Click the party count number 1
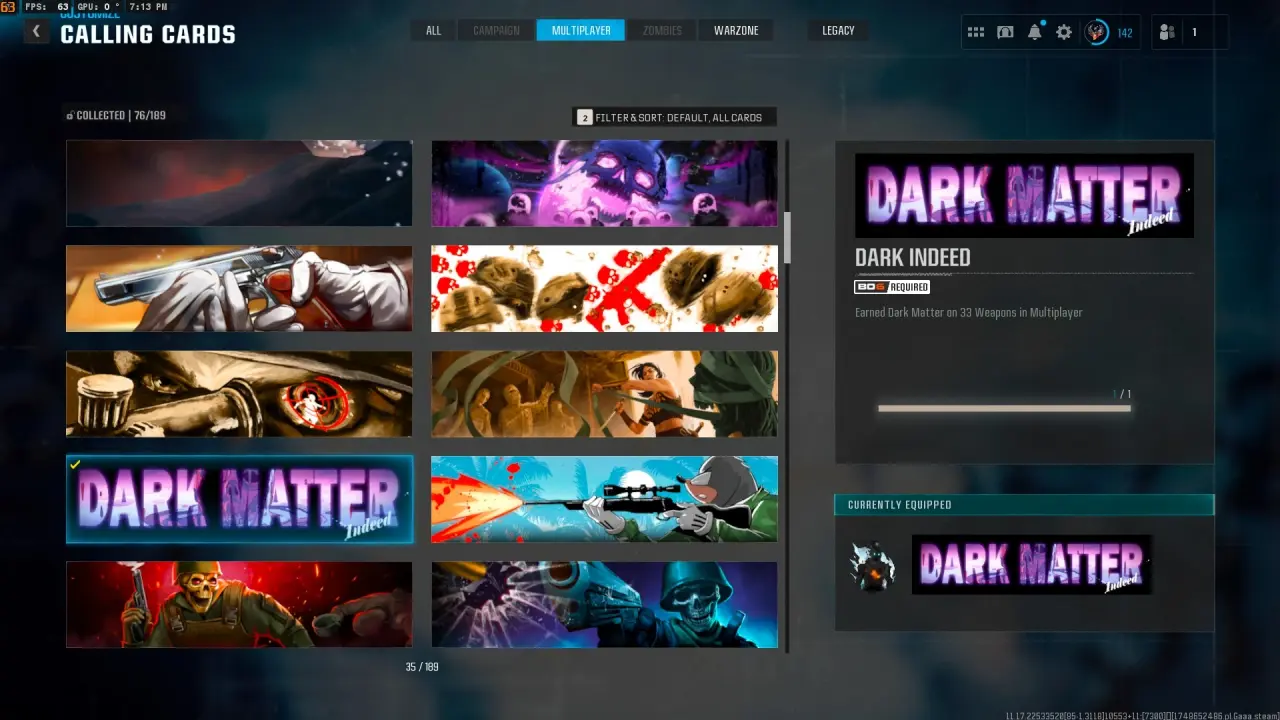Viewport: 1280px width, 720px height. (1193, 32)
